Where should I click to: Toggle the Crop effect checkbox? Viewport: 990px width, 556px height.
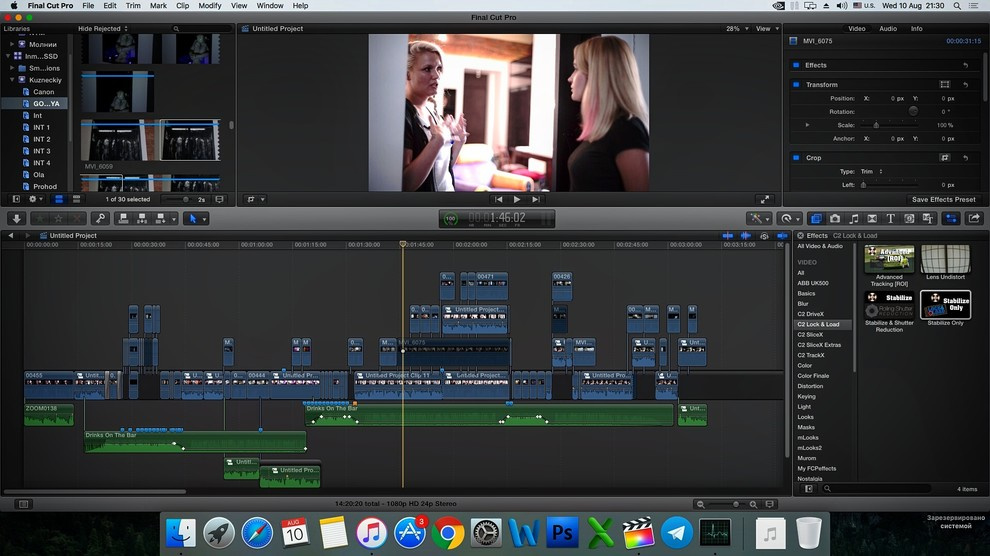(795, 158)
